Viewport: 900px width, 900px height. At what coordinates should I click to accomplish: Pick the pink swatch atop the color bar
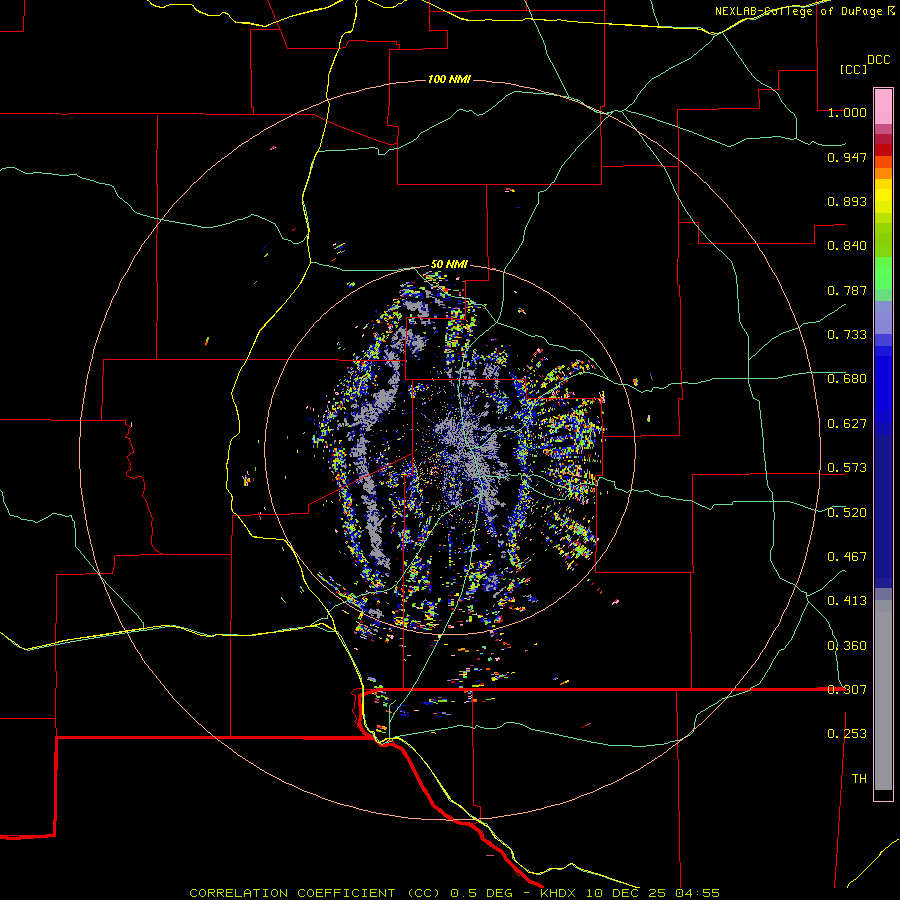pyautogui.click(x=883, y=106)
